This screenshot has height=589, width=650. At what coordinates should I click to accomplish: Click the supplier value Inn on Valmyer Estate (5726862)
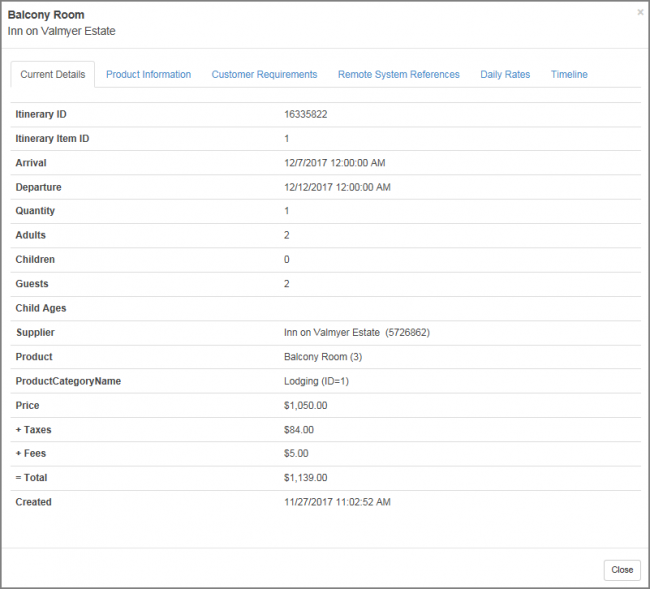pyautogui.click(x=357, y=332)
